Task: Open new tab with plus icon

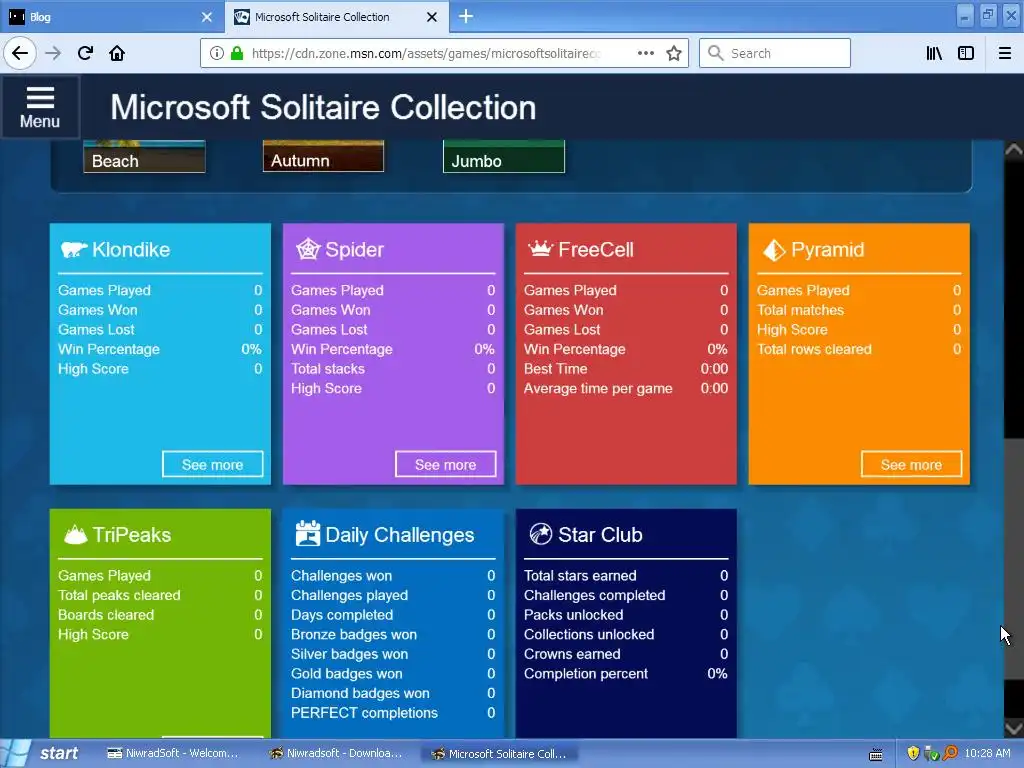Action: pyautogui.click(x=466, y=16)
